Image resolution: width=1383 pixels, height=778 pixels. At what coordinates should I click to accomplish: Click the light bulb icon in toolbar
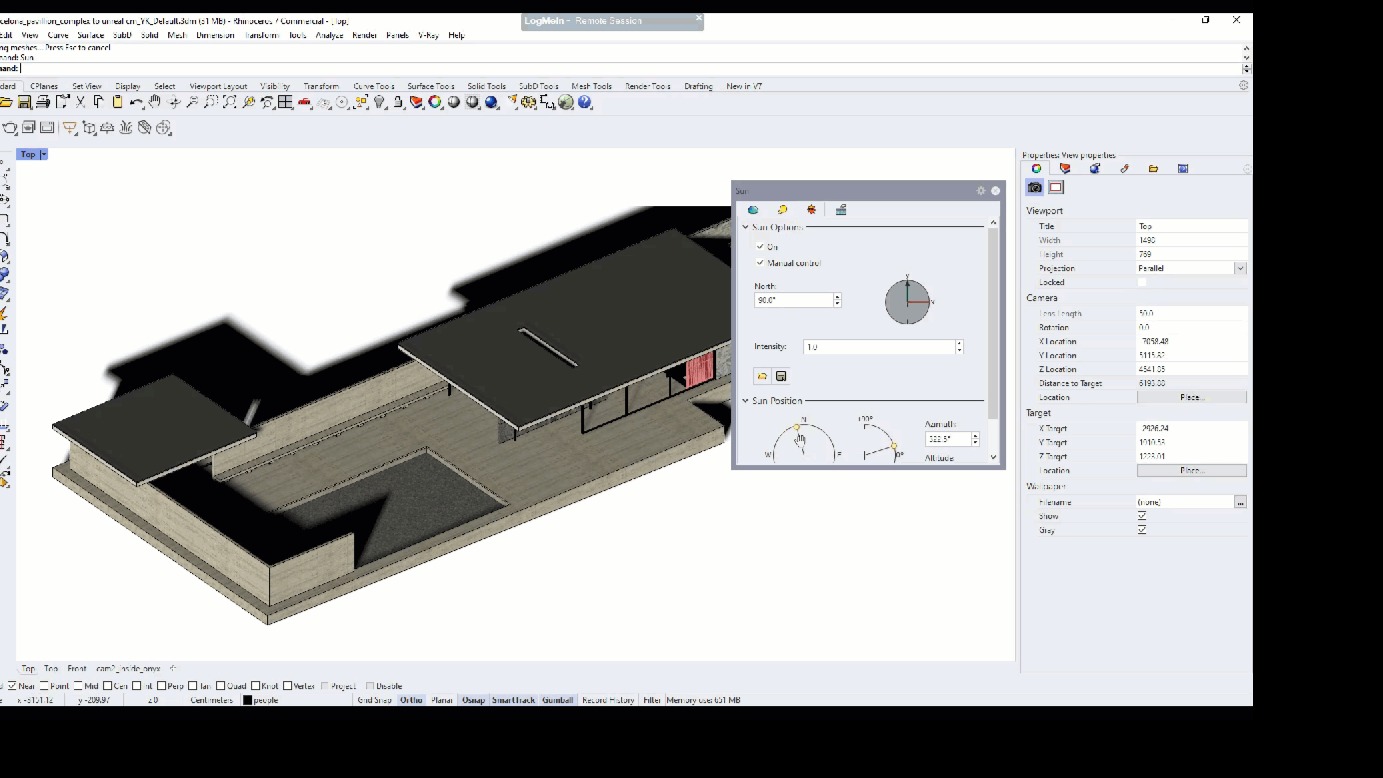(380, 102)
